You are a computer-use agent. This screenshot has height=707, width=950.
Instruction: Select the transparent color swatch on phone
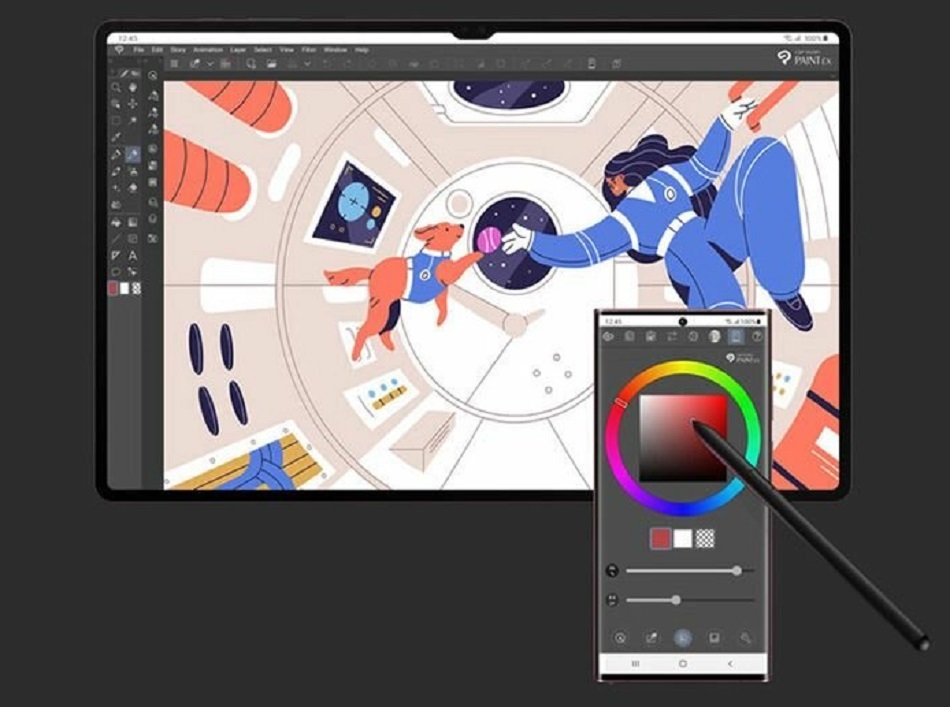[706, 539]
